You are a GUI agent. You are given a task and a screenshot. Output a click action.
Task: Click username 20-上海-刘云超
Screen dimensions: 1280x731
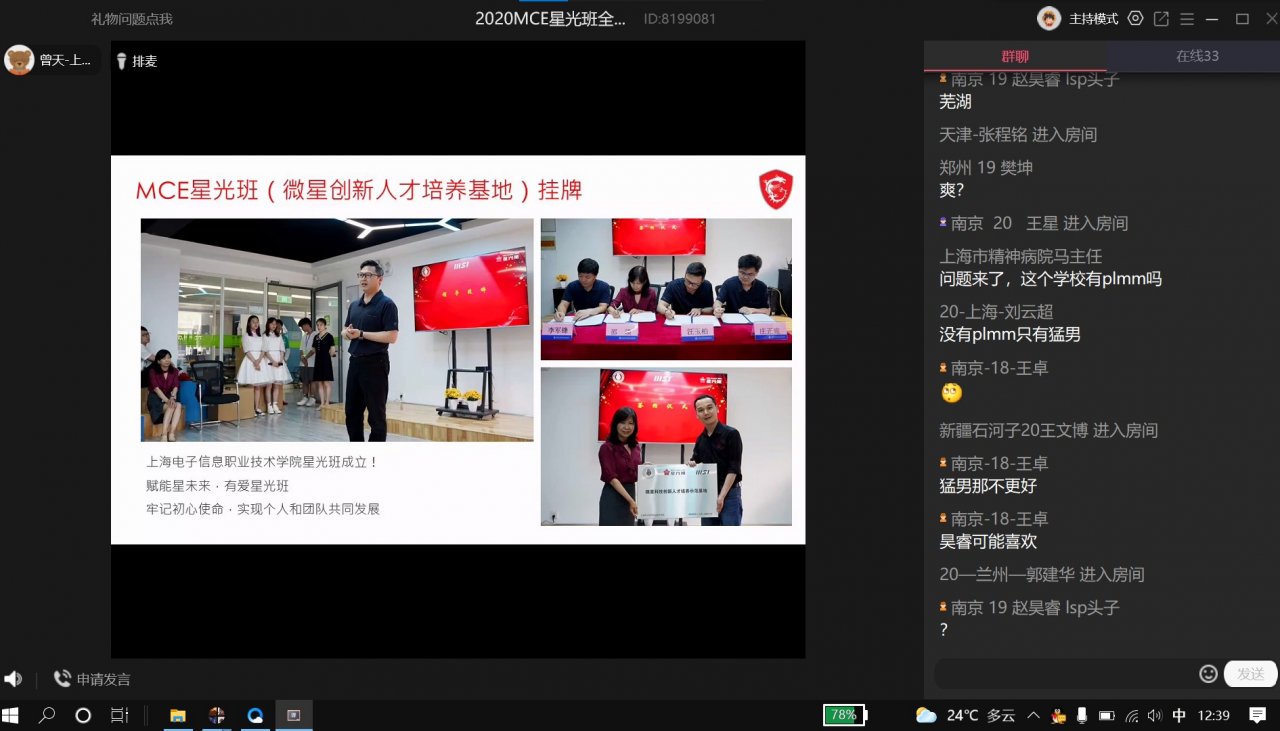point(996,312)
